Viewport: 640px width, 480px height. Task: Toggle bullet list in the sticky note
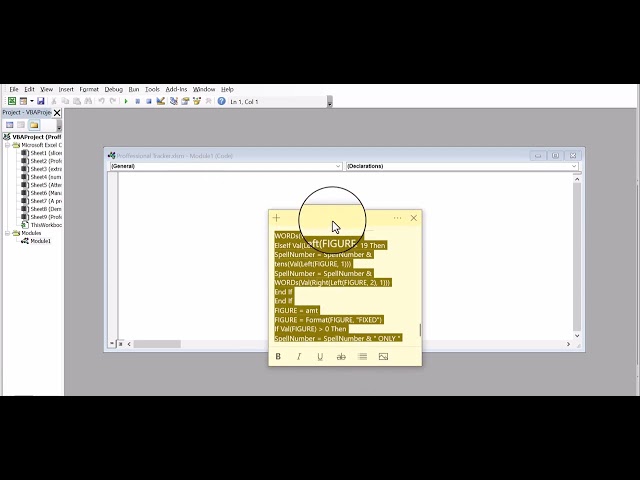tap(362, 356)
